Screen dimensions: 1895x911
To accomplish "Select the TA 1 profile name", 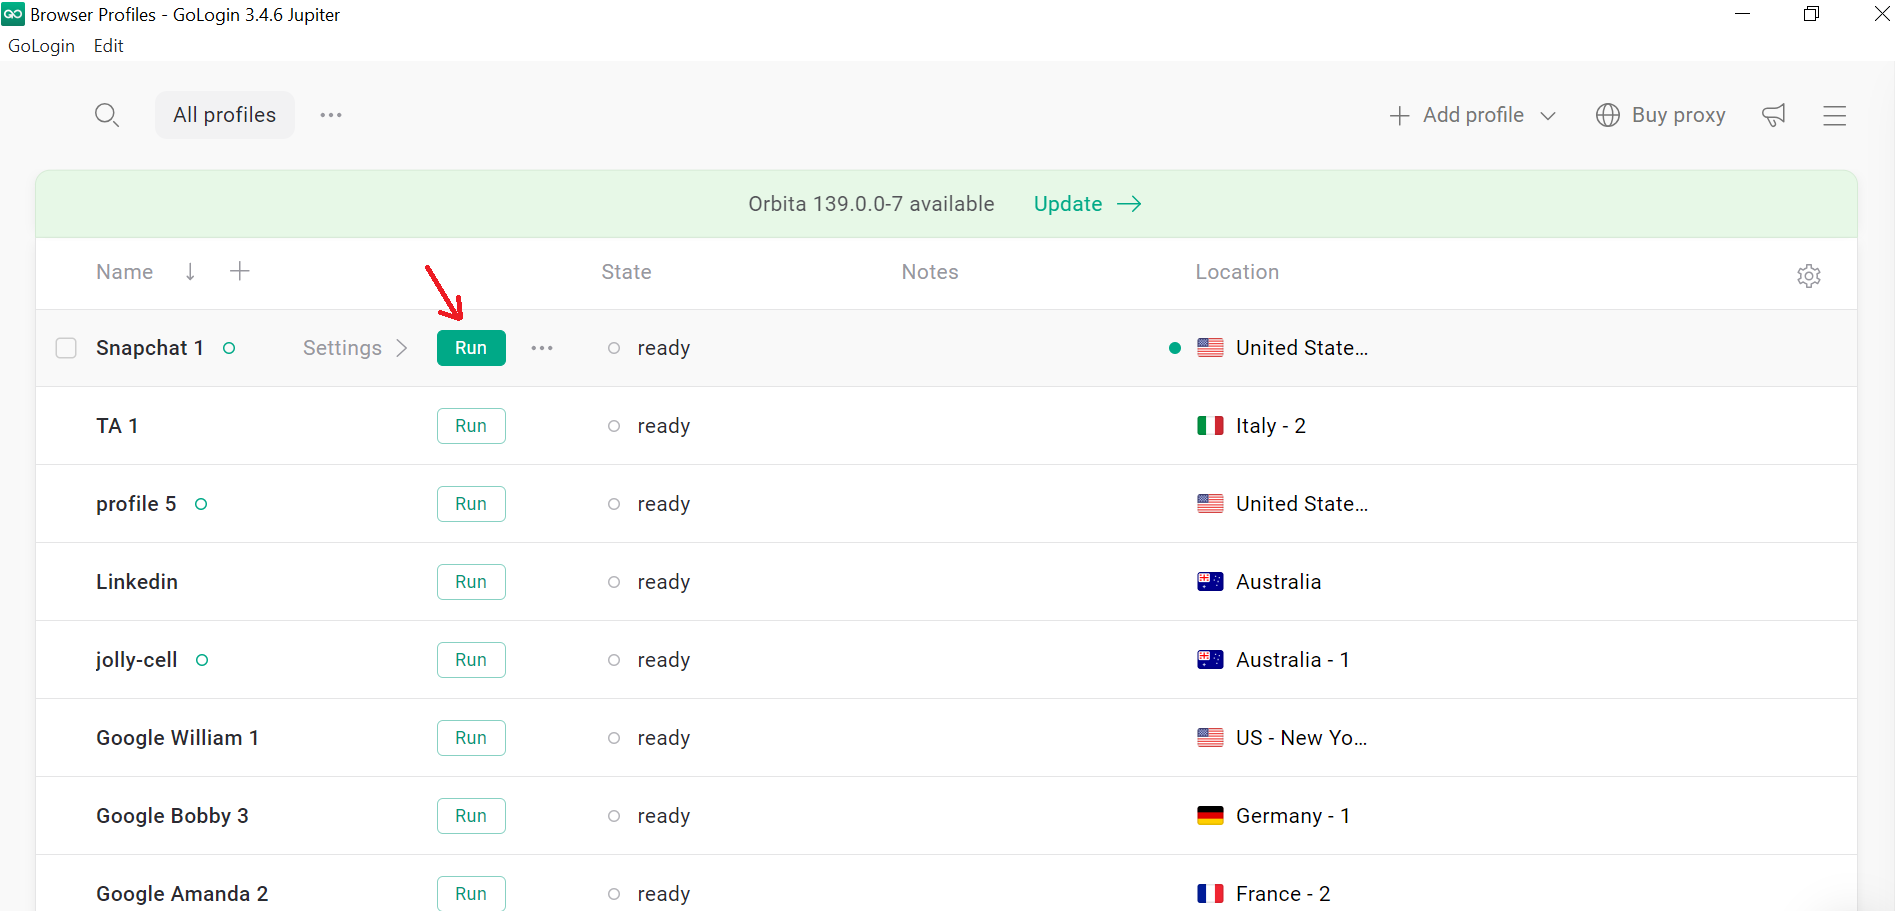I will (x=117, y=426).
